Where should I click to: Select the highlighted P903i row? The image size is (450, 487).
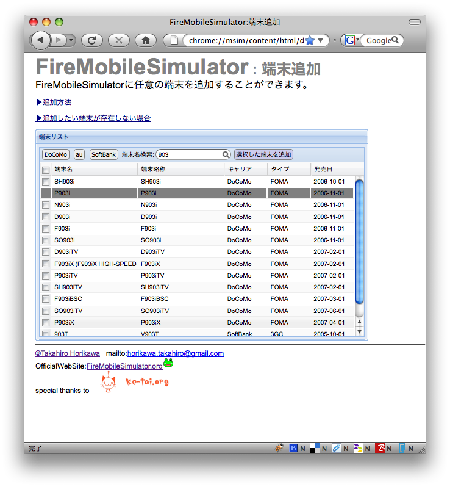pyautogui.click(x=197, y=193)
